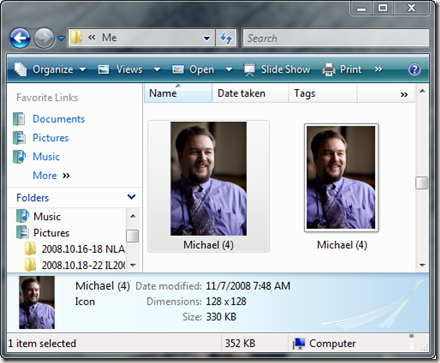
Task: Collapse the Folders pane chevron
Action: [x=131, y=197]
